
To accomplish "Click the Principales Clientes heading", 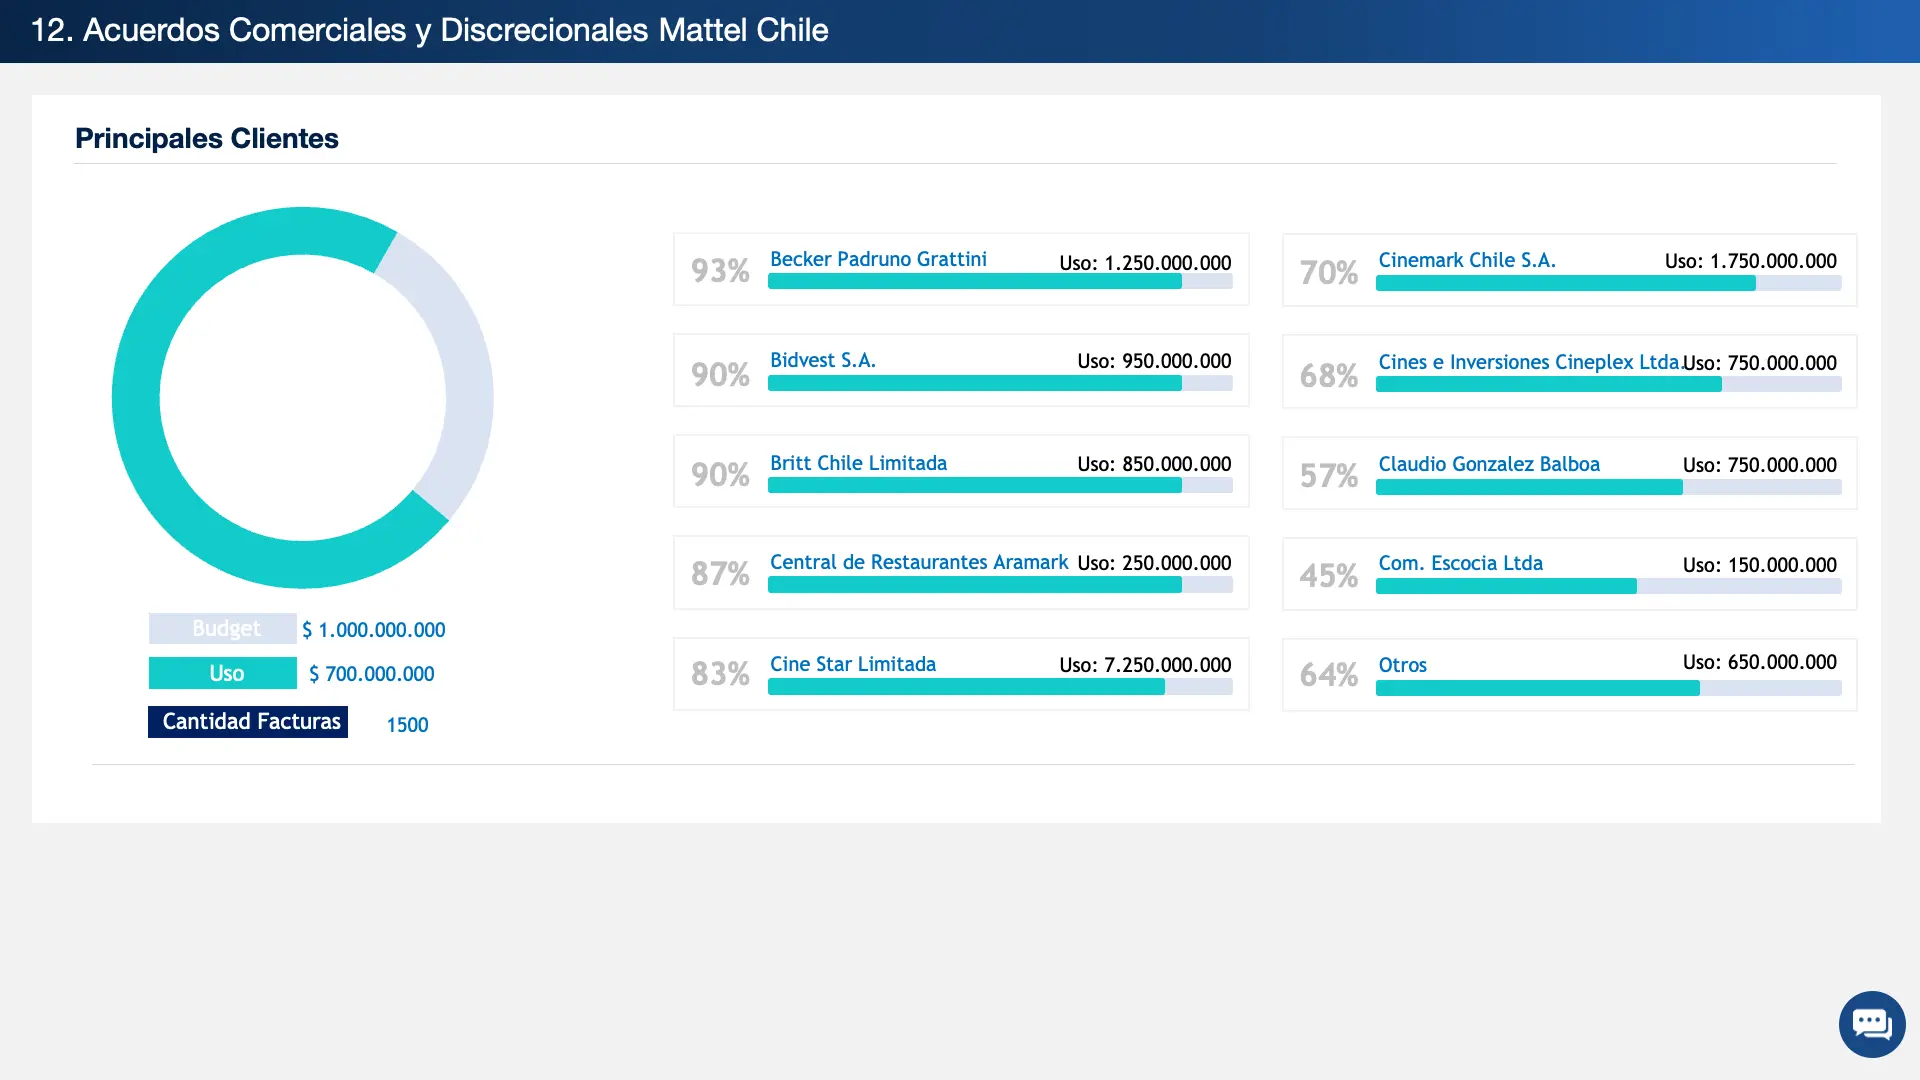I will coord(207,138).
